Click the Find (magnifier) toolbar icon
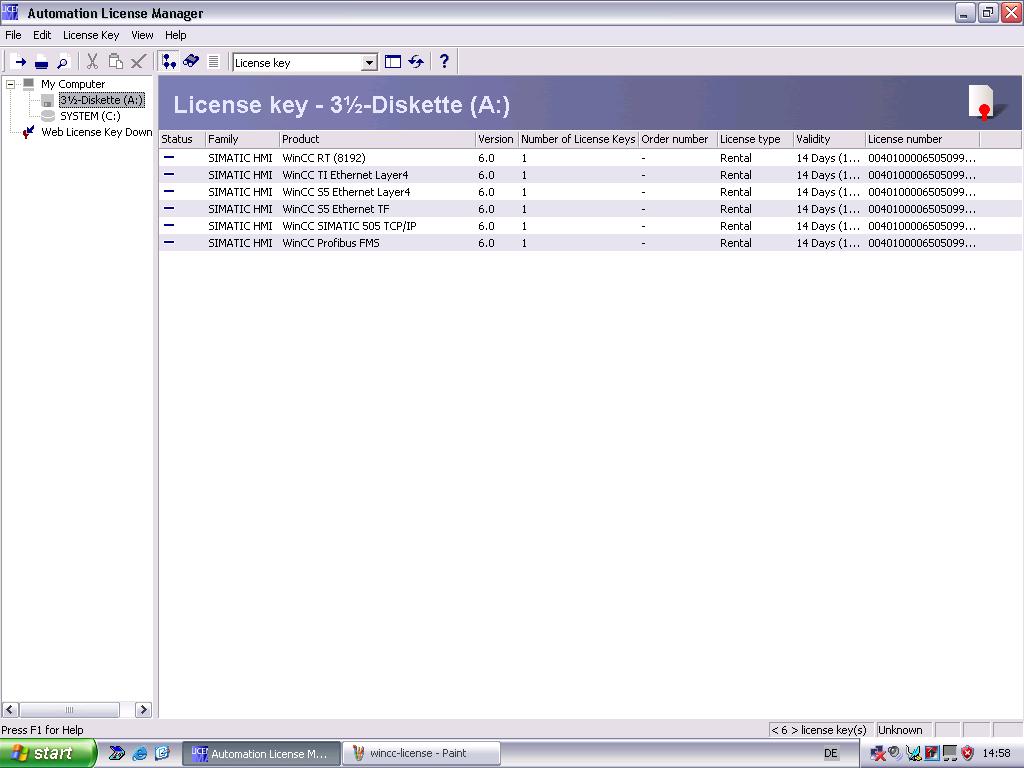 (x=62, y=62)
